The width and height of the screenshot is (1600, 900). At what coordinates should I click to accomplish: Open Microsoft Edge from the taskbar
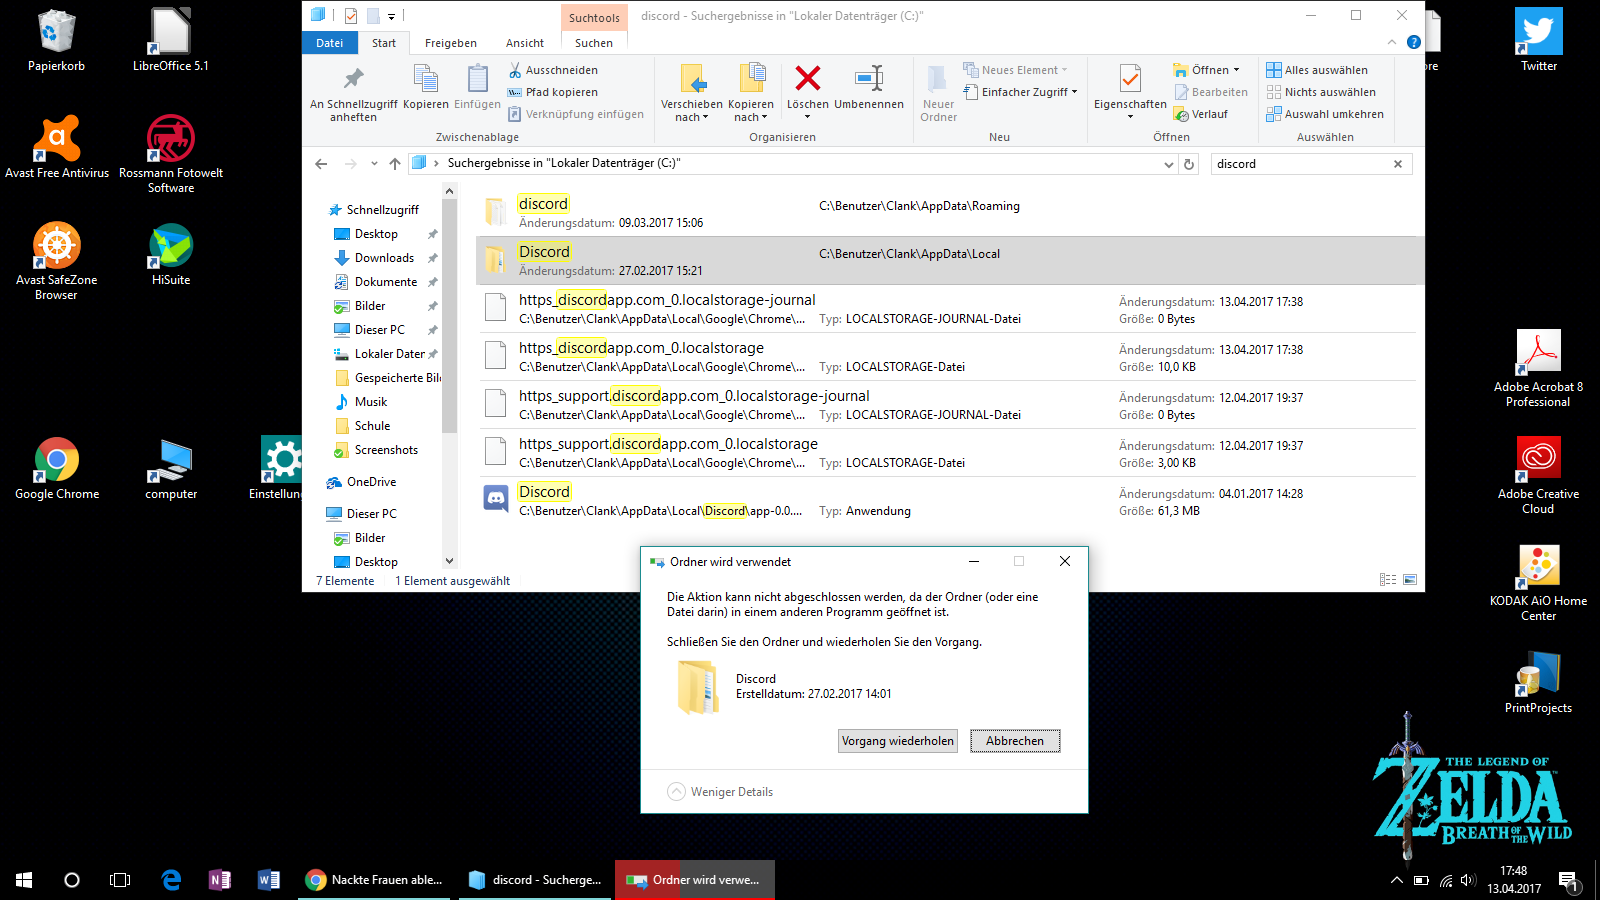(x=171, y=880)
